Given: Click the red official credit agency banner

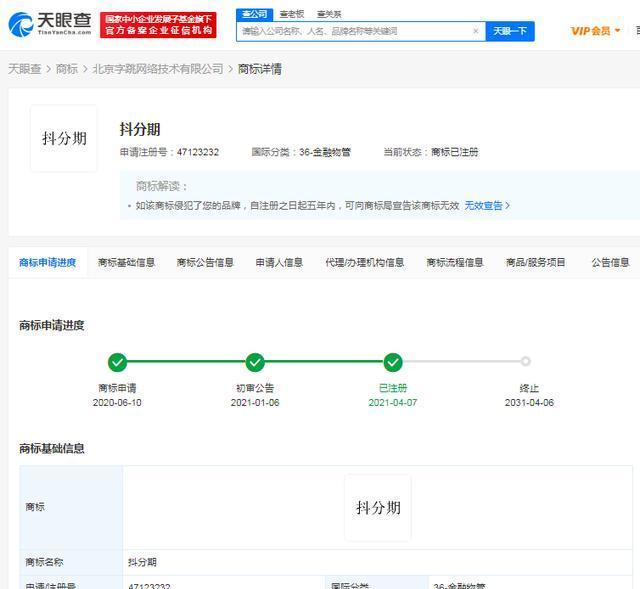Looking at the screenshot, I should [158, 25].
